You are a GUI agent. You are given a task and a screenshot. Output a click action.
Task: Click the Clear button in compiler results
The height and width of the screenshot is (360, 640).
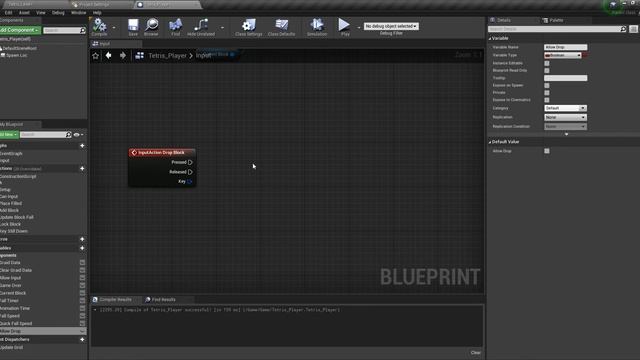point(476,353)
